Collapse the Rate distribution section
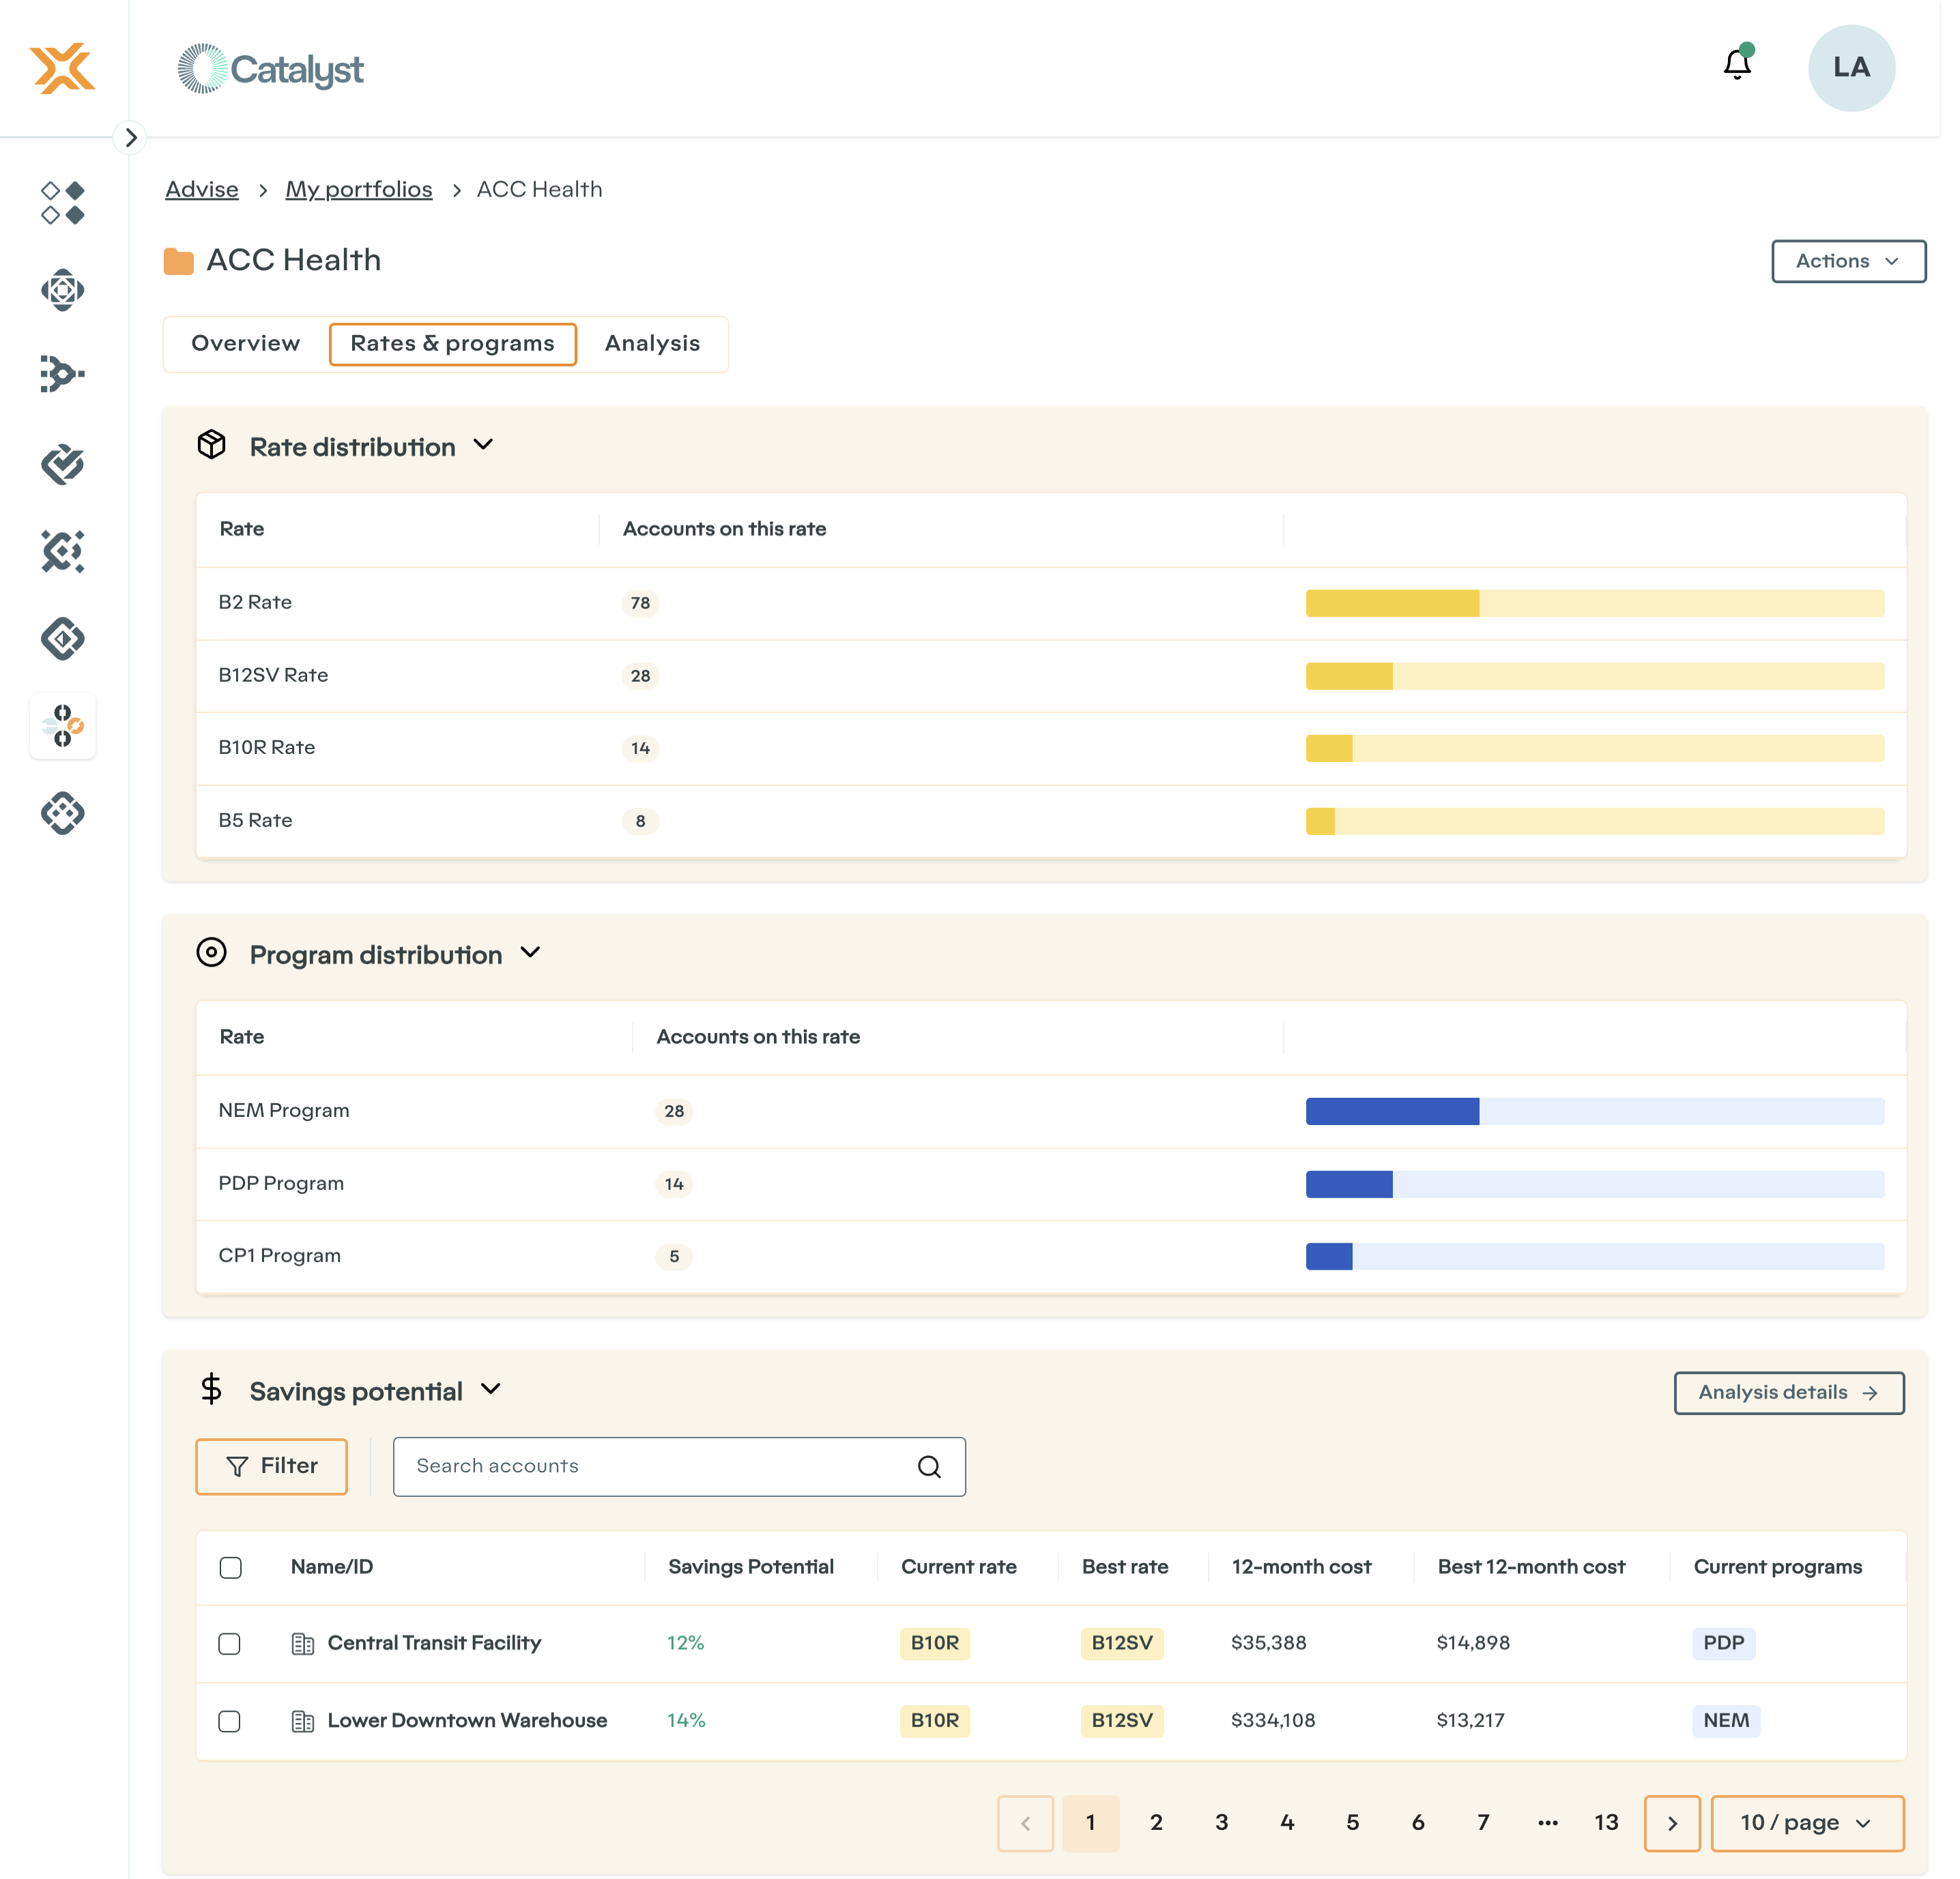The image size is (1960, 1879). pyautogui.click(x=483, y=445)
